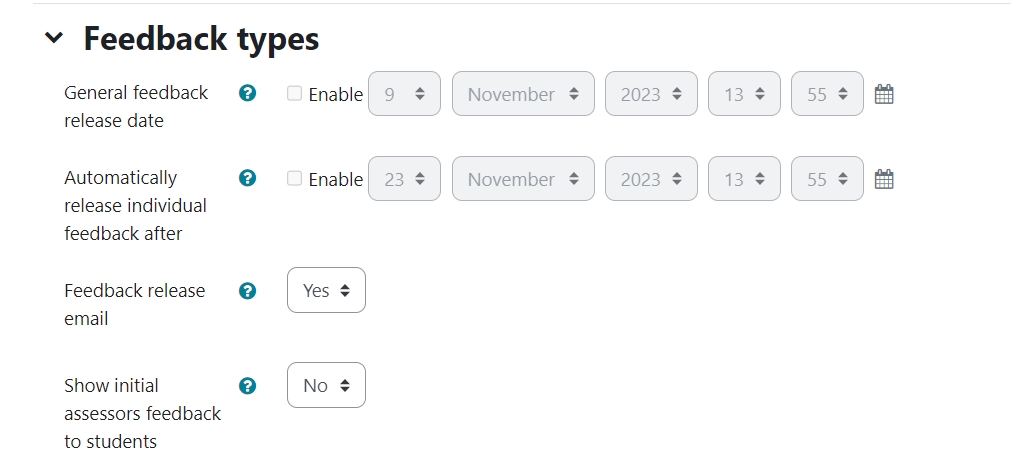Open Feedback release email Yes dropdown
Image resolution: width=1011 pixels, height=475 pixels.
coord(326,291)
